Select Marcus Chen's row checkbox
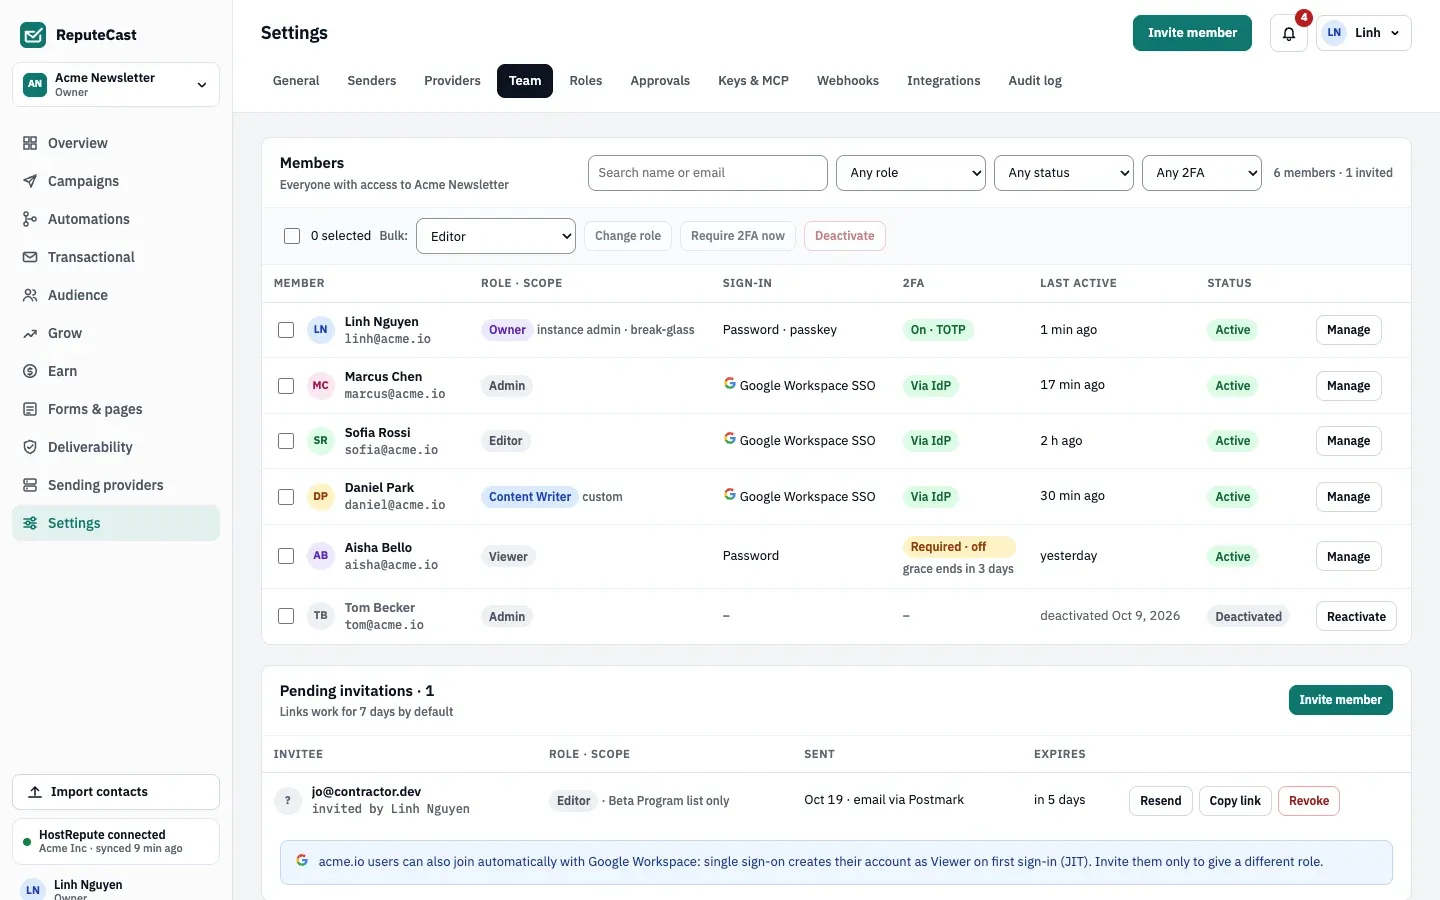This screenshot has height=900, width=1440. pos(286,386)
